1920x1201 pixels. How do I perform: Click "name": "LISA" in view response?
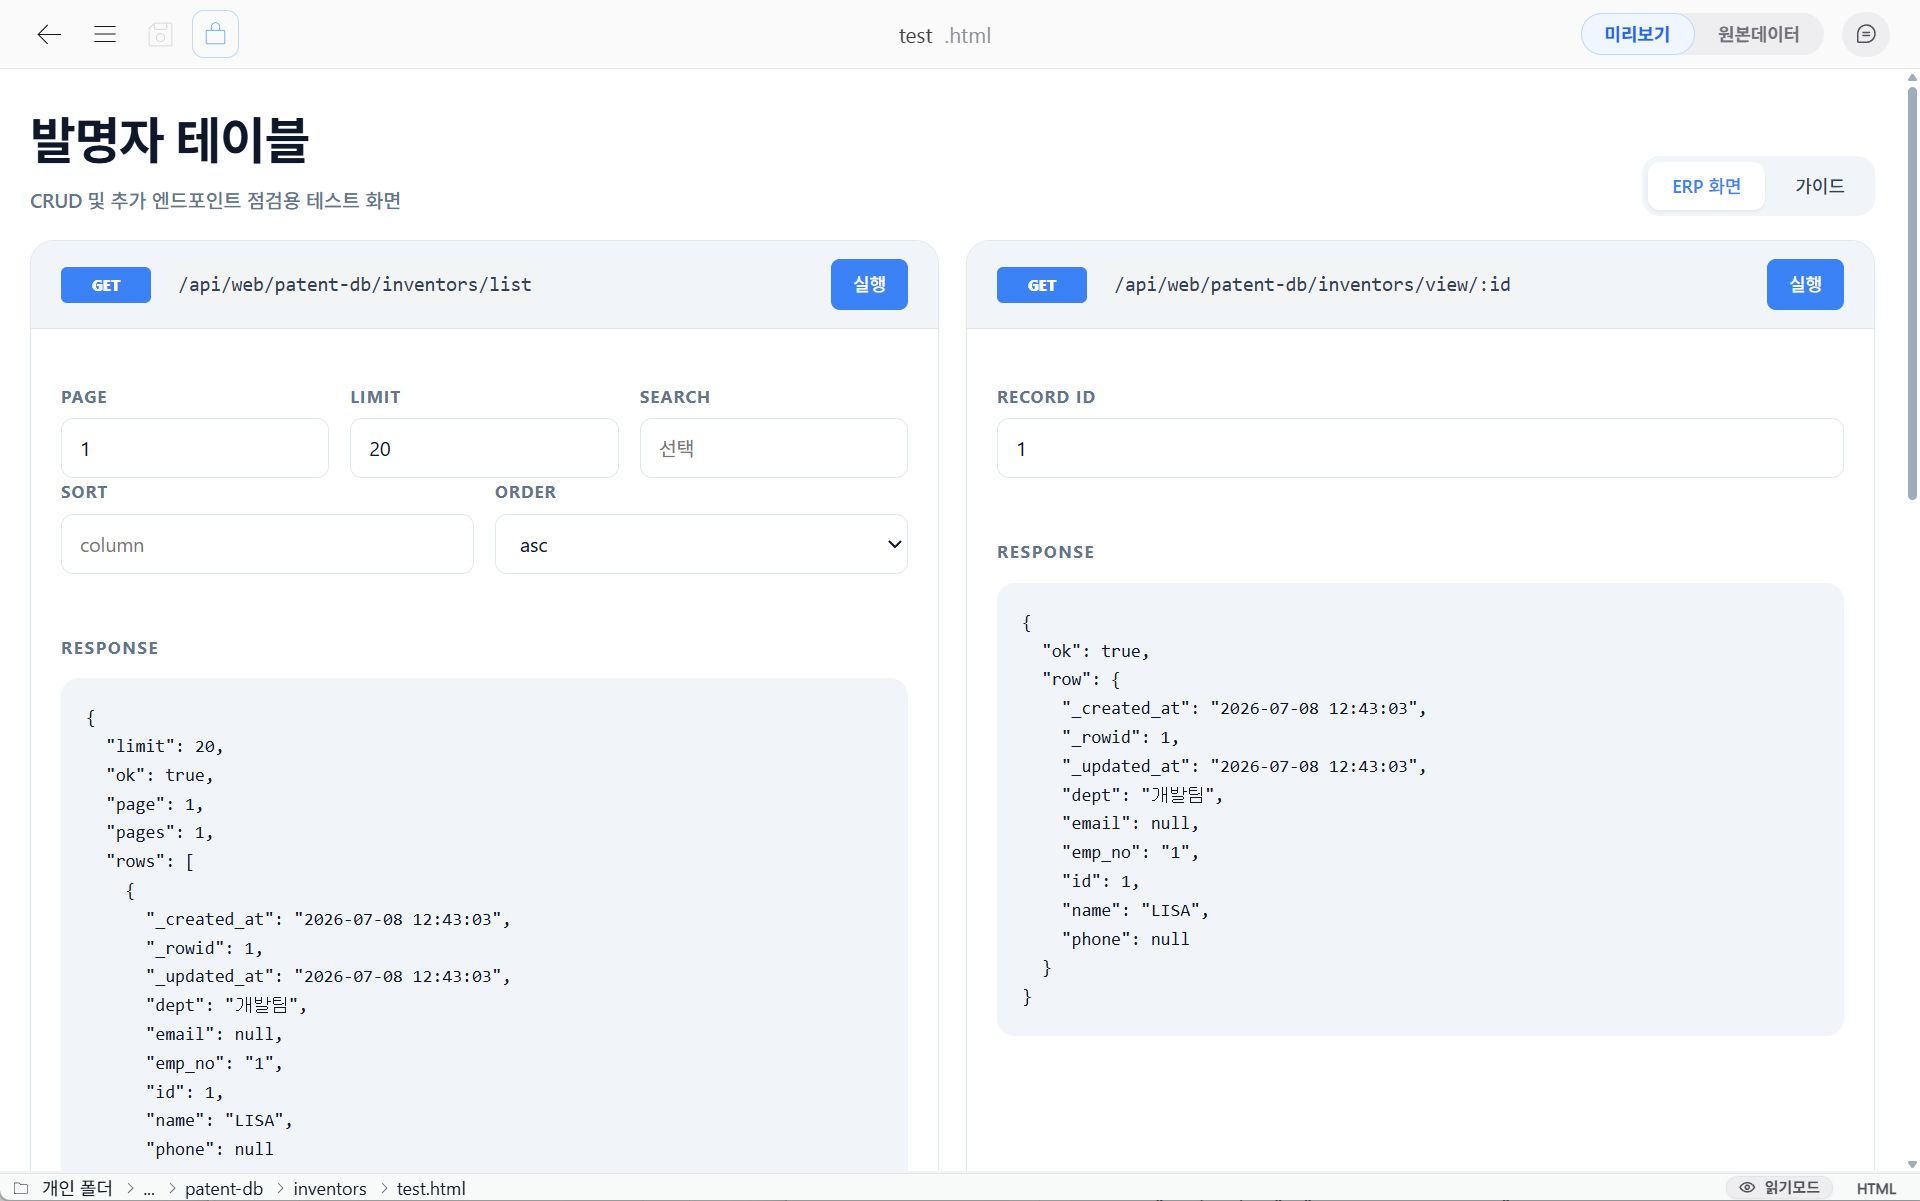click(x=1135, y=910)
